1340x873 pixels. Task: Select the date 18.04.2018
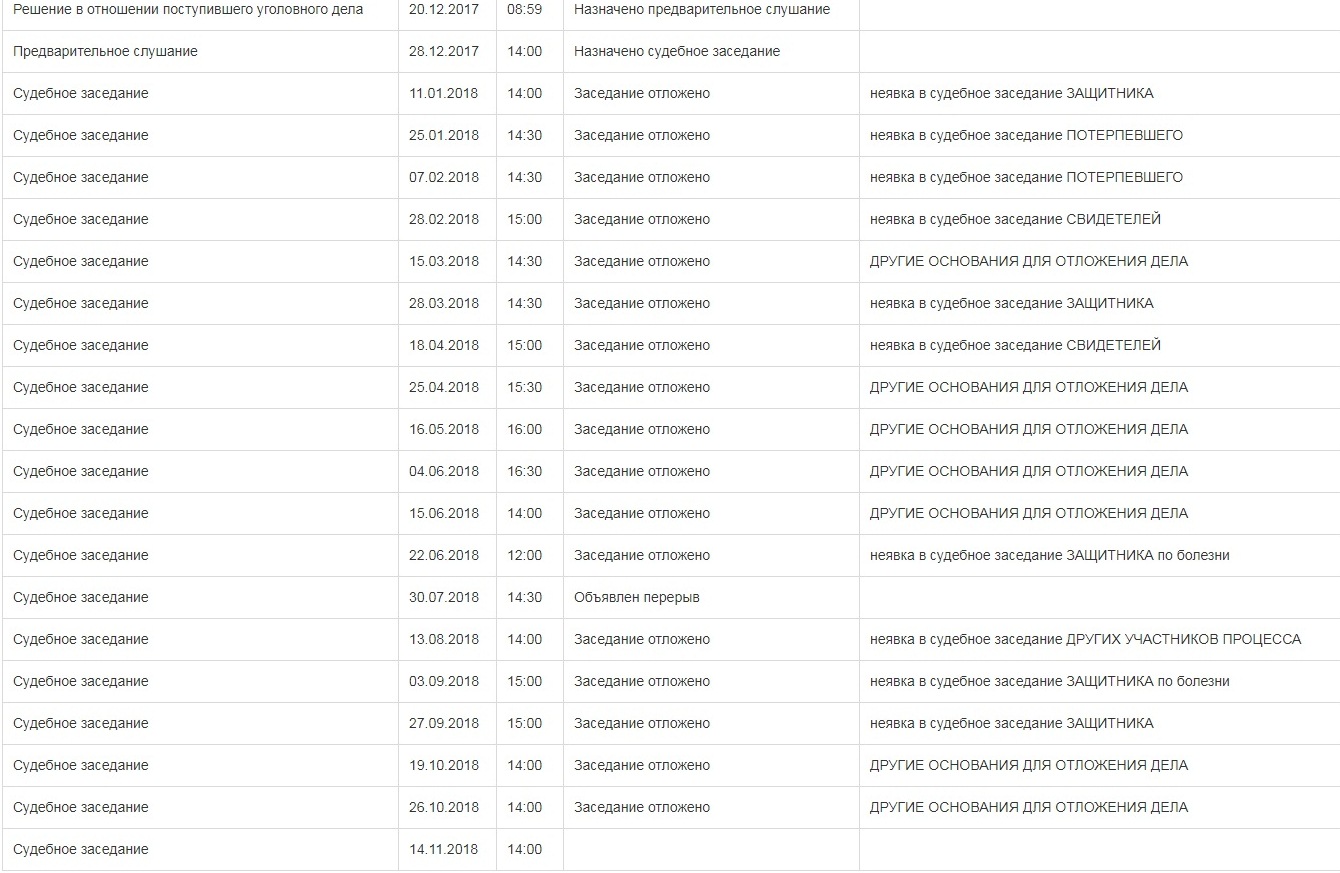click(444, 345)
